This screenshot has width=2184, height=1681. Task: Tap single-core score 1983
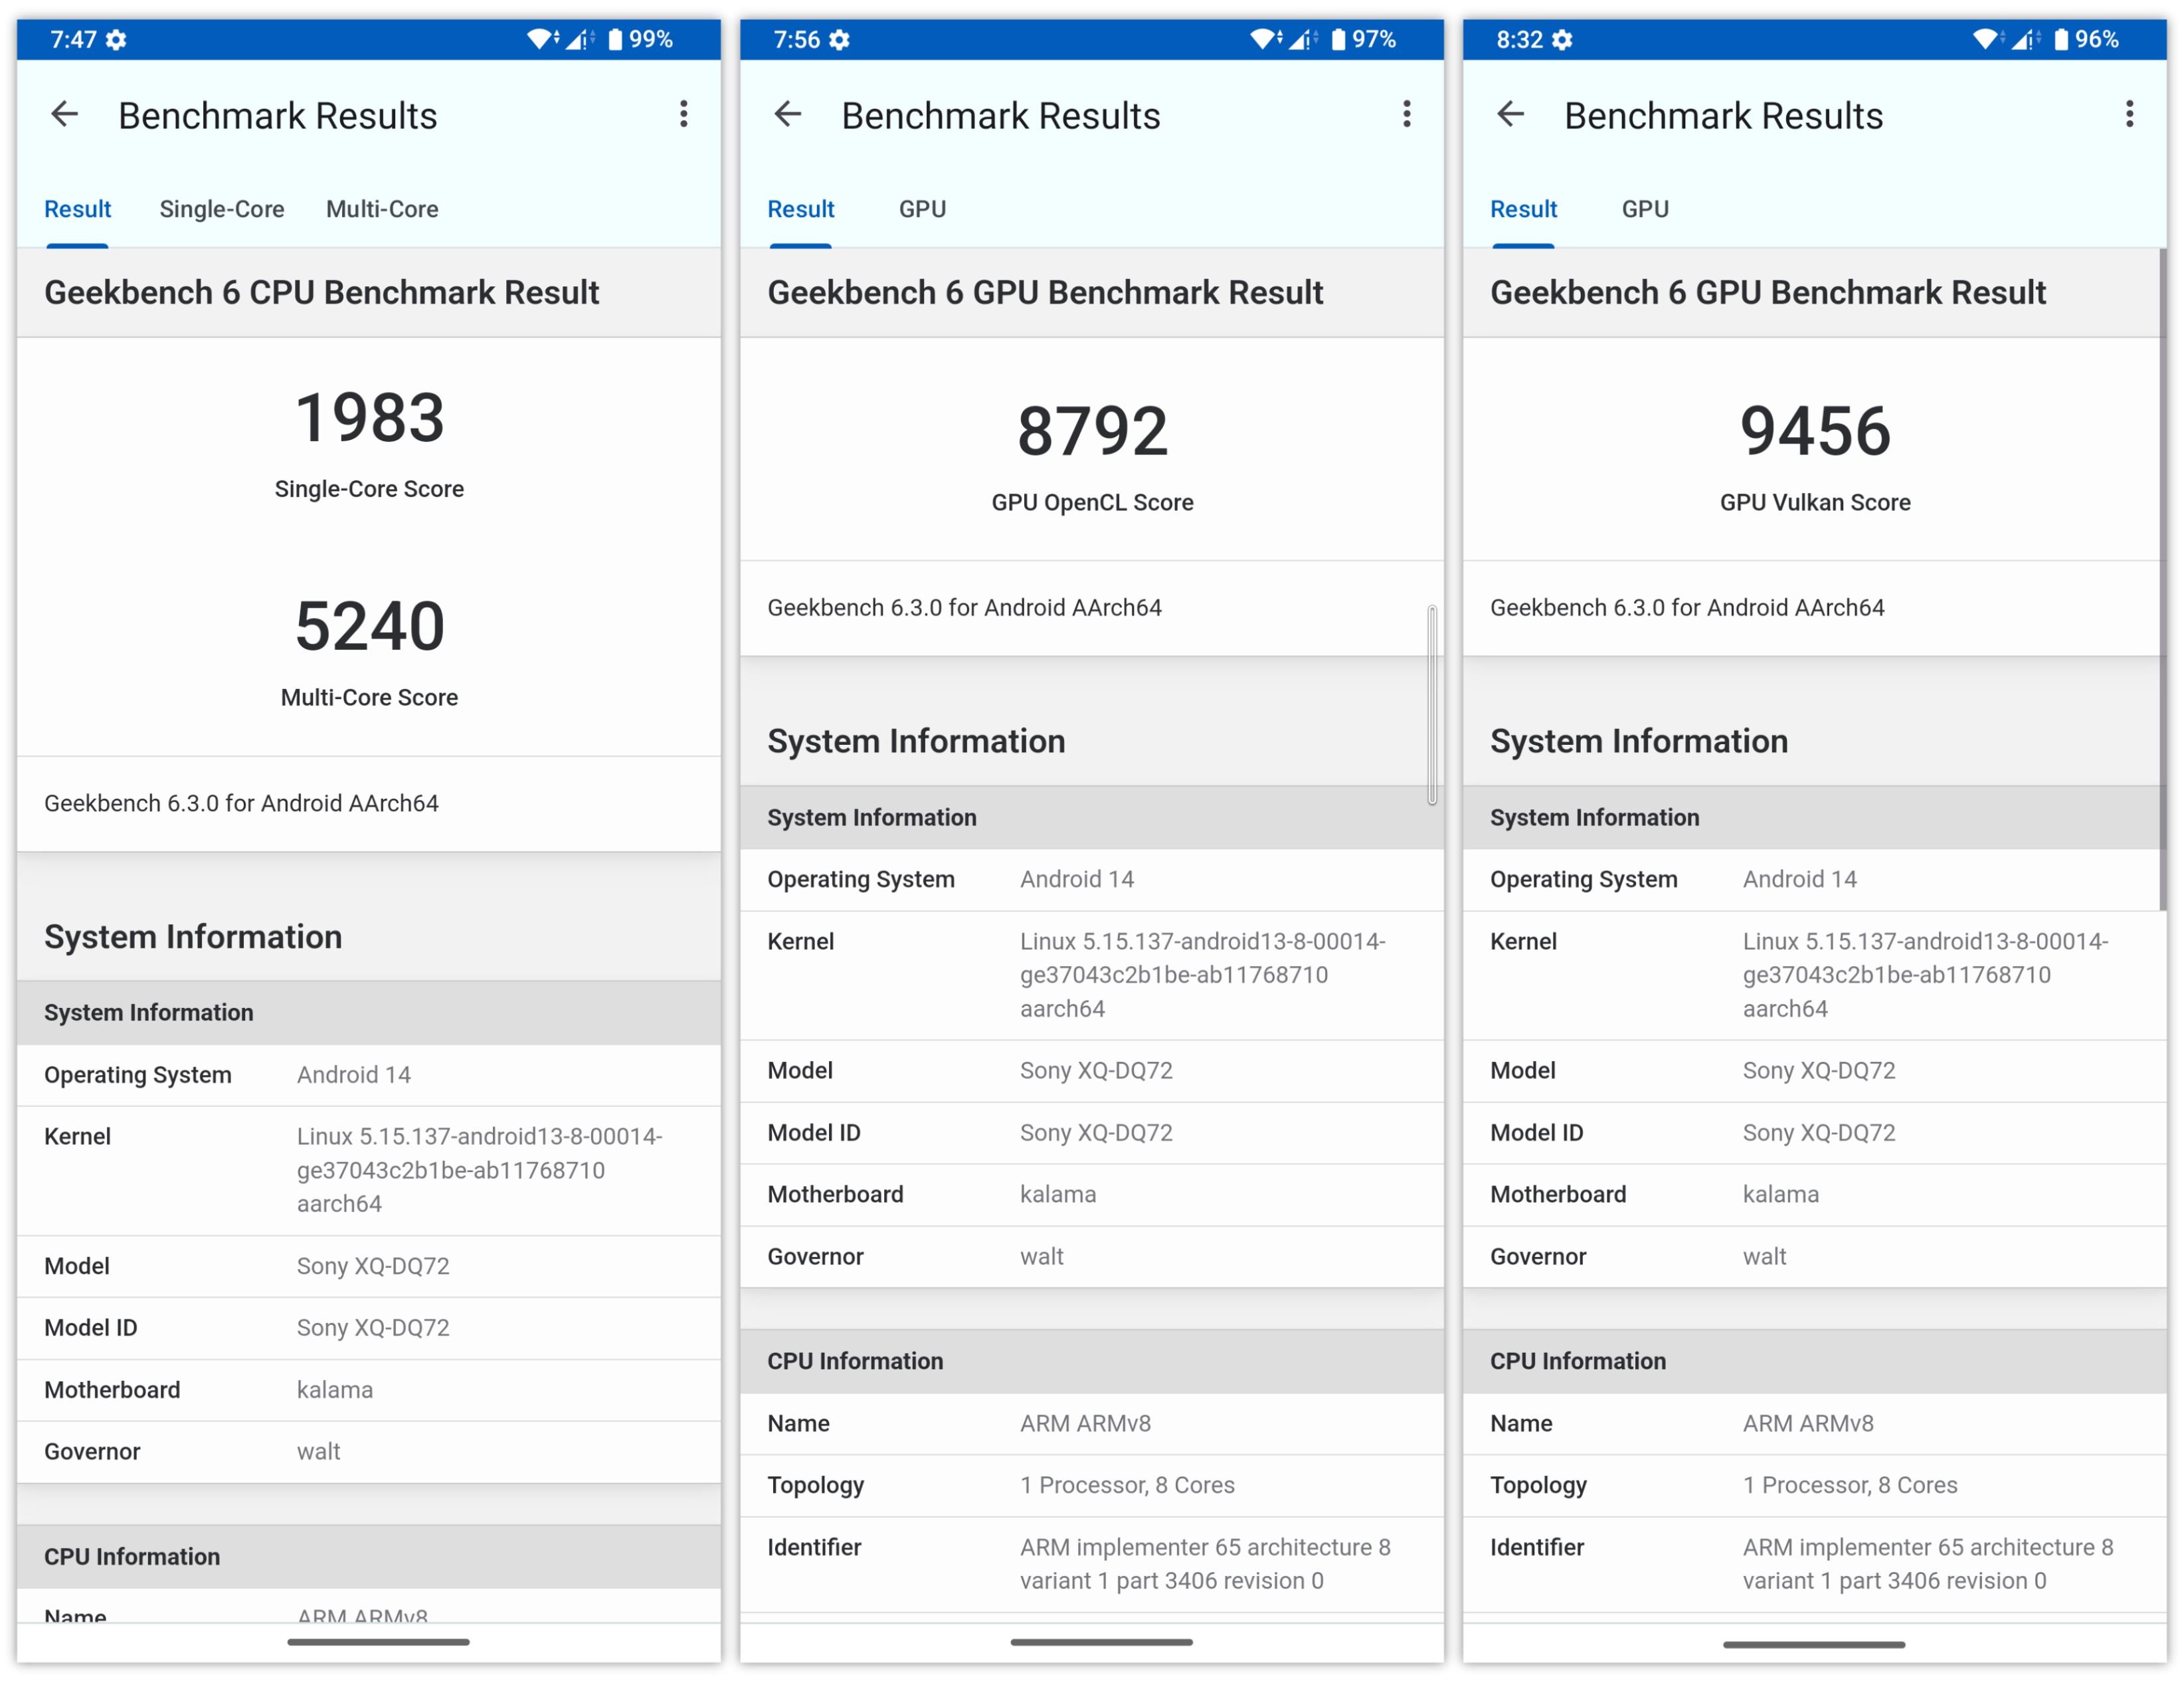point(369,418)
